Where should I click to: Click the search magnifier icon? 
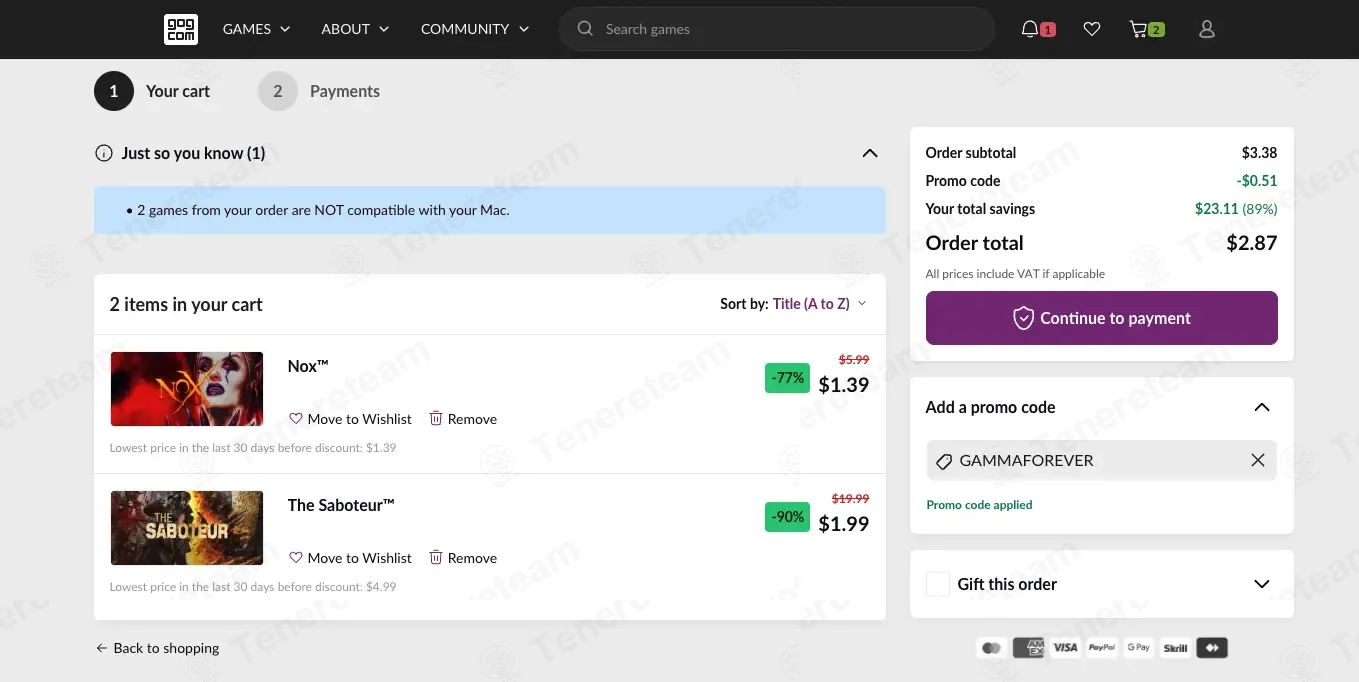pos(586,29)
